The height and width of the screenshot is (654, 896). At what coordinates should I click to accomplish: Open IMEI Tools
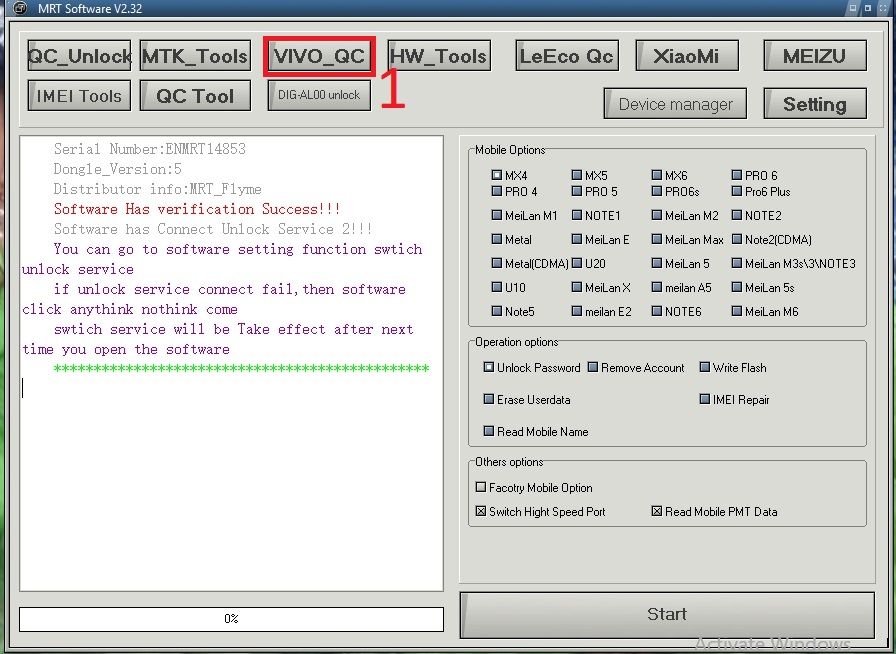(79, 95)
